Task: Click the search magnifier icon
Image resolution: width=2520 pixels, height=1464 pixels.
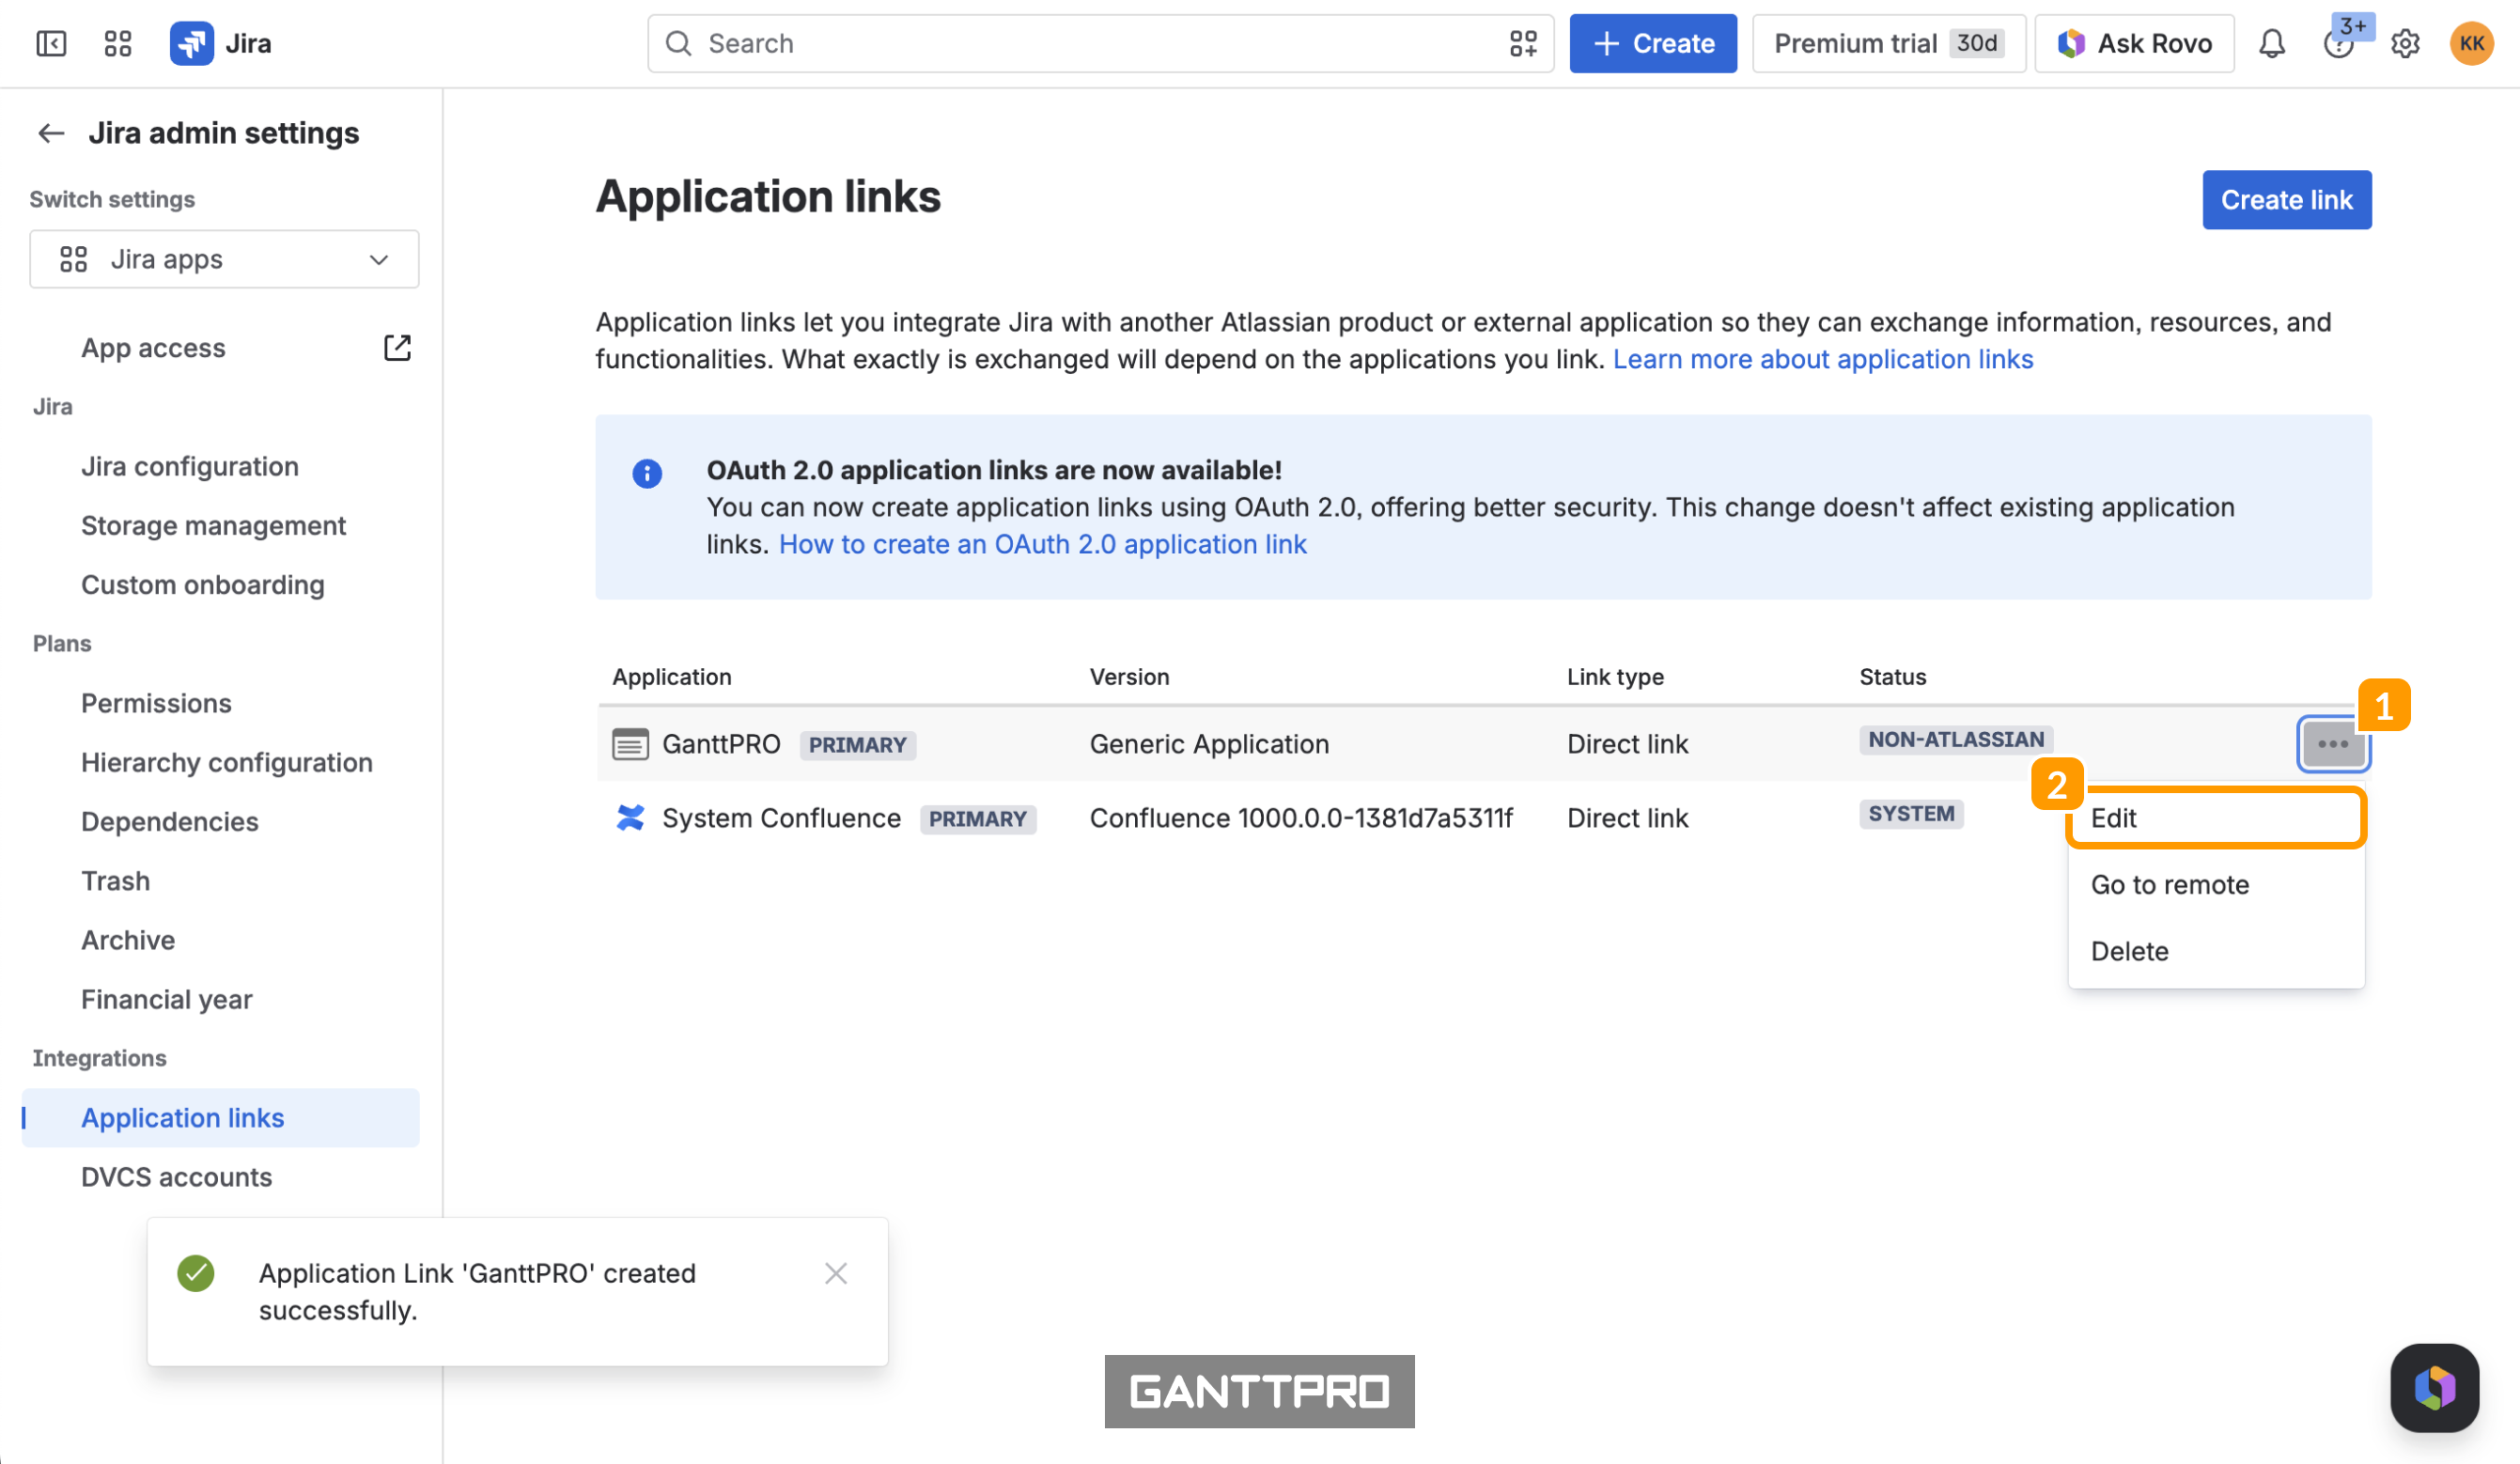Action: (x=679, y=43)
